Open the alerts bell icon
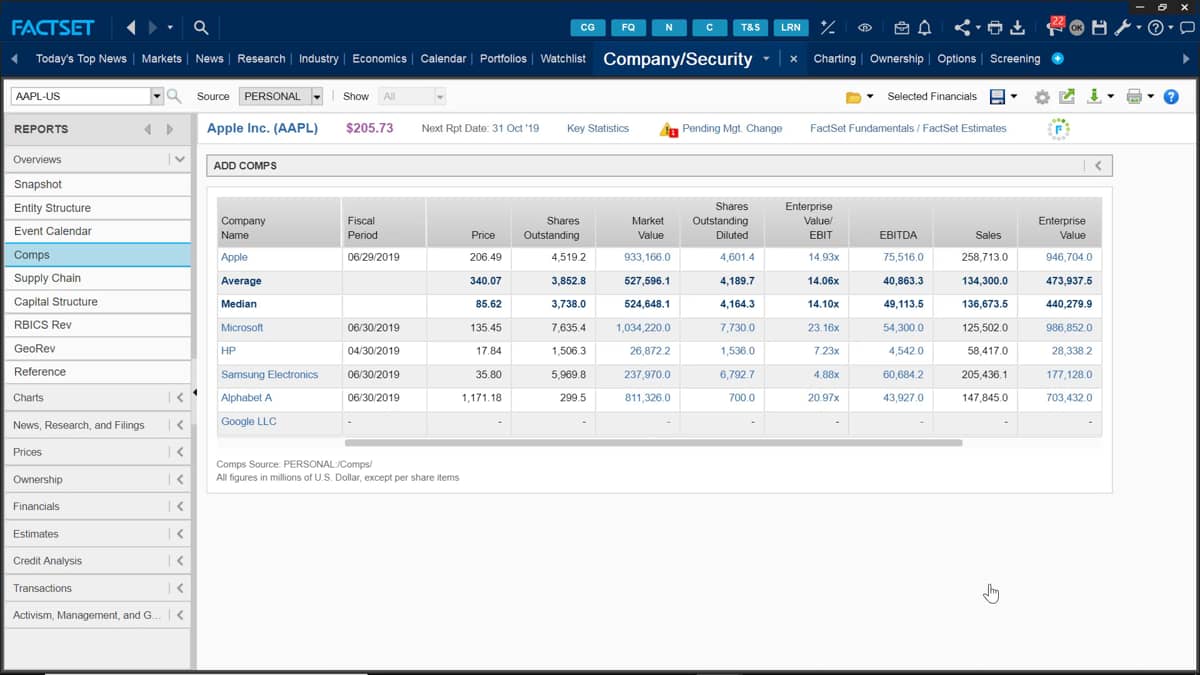1200x675 pixels. click(925, 28)
